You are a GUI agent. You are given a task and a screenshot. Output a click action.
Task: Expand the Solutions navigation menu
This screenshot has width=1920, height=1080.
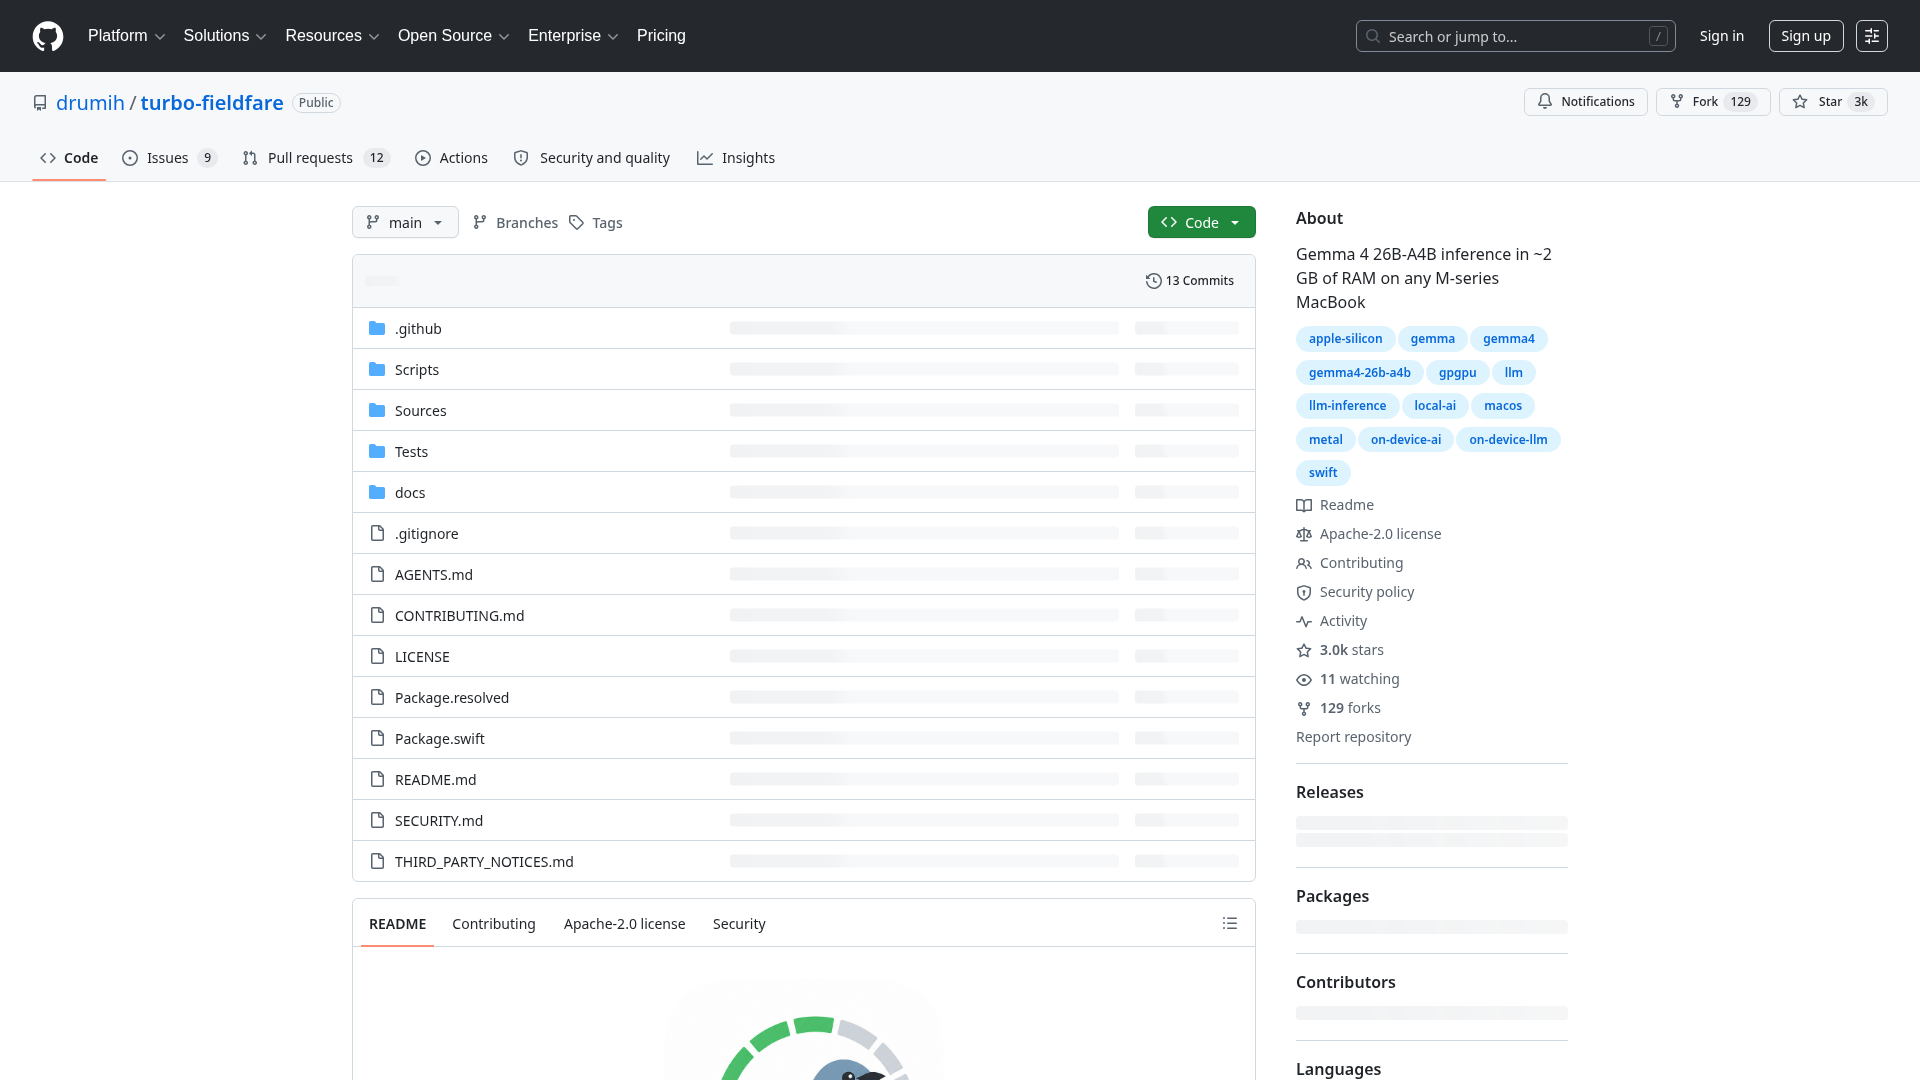pyautogui.click(x=225, y=36)
